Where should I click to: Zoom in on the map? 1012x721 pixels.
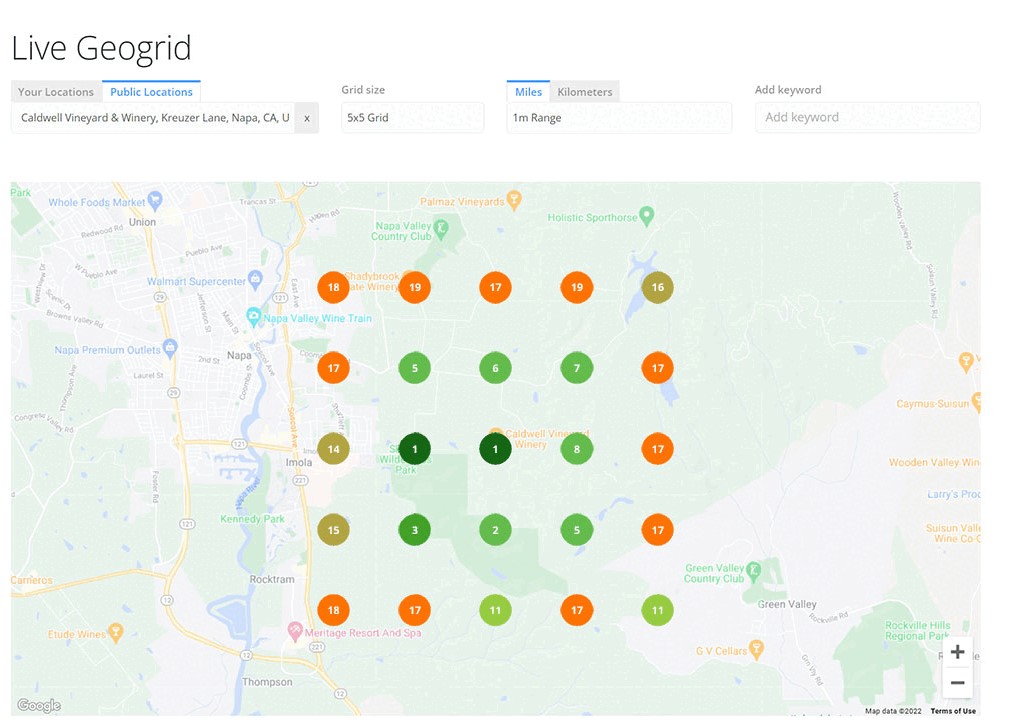pos(957,652)
